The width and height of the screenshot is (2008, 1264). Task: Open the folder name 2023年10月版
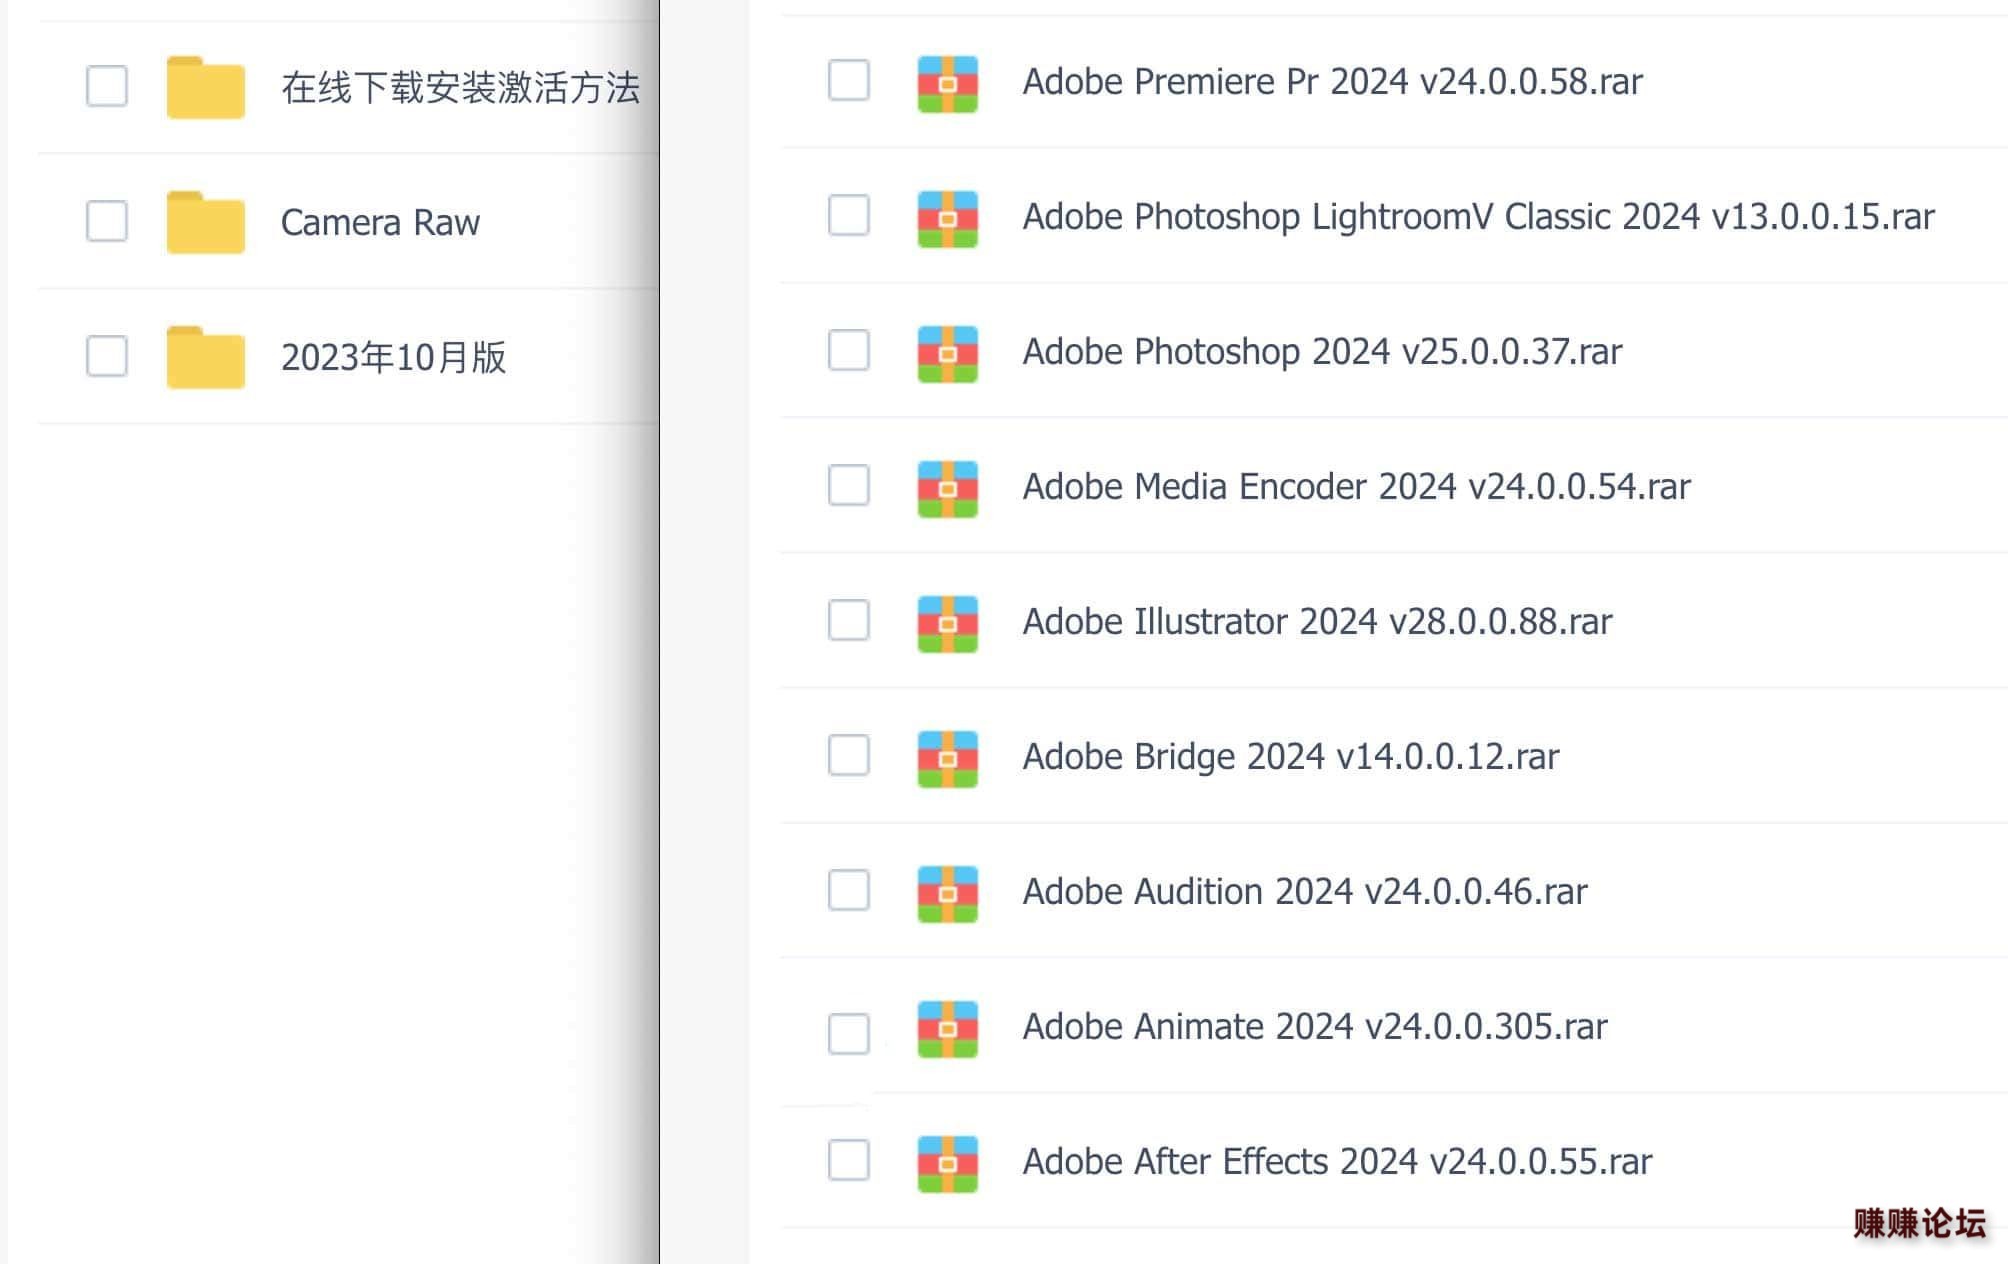393,357
